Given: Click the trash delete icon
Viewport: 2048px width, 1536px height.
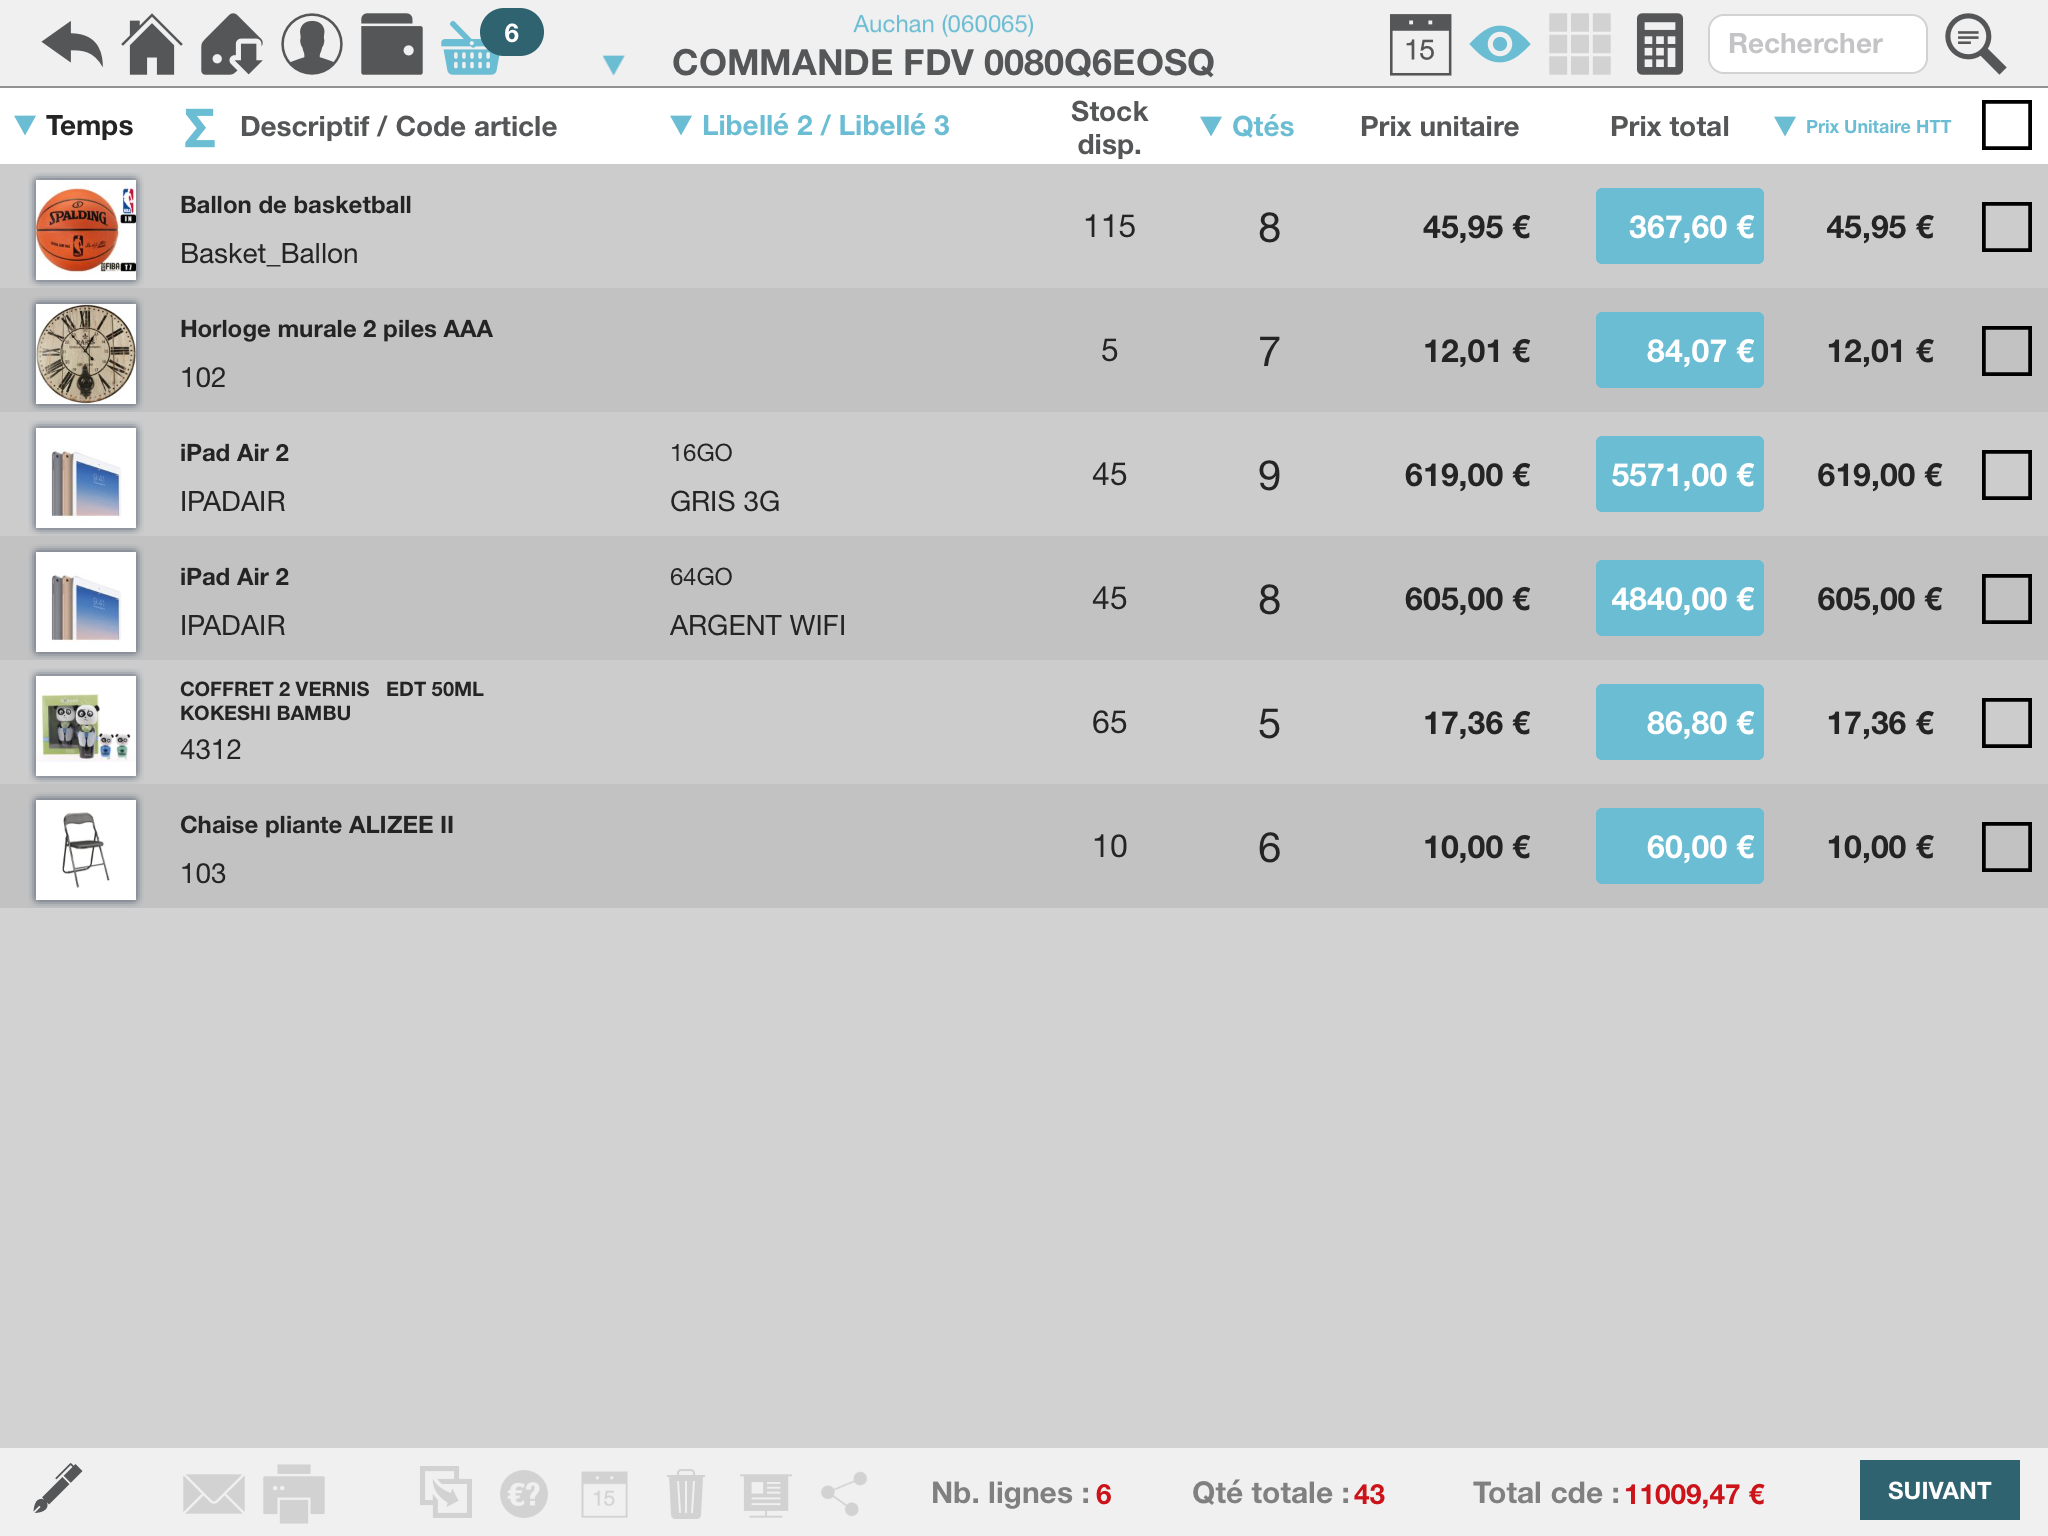Looking at the screenshot, I should pos(686,1494).
